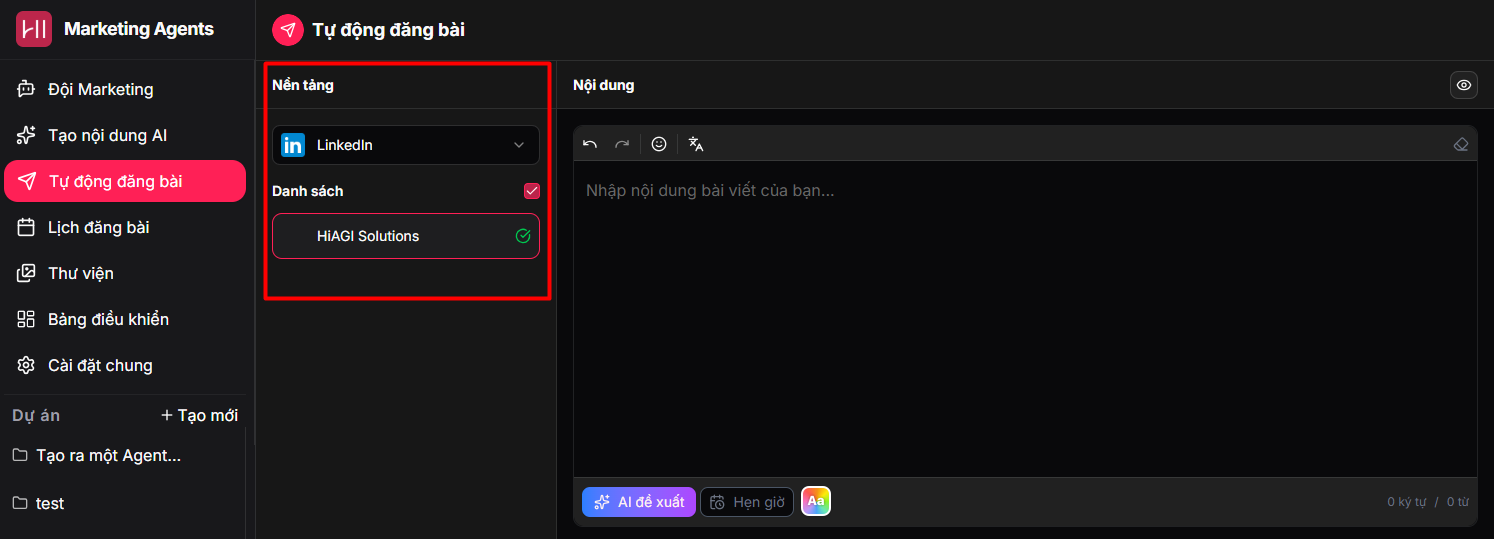This screenshot has height=539, width=1494.
Task: Redo the edit in editor toolbar
Action: (622, 144)
